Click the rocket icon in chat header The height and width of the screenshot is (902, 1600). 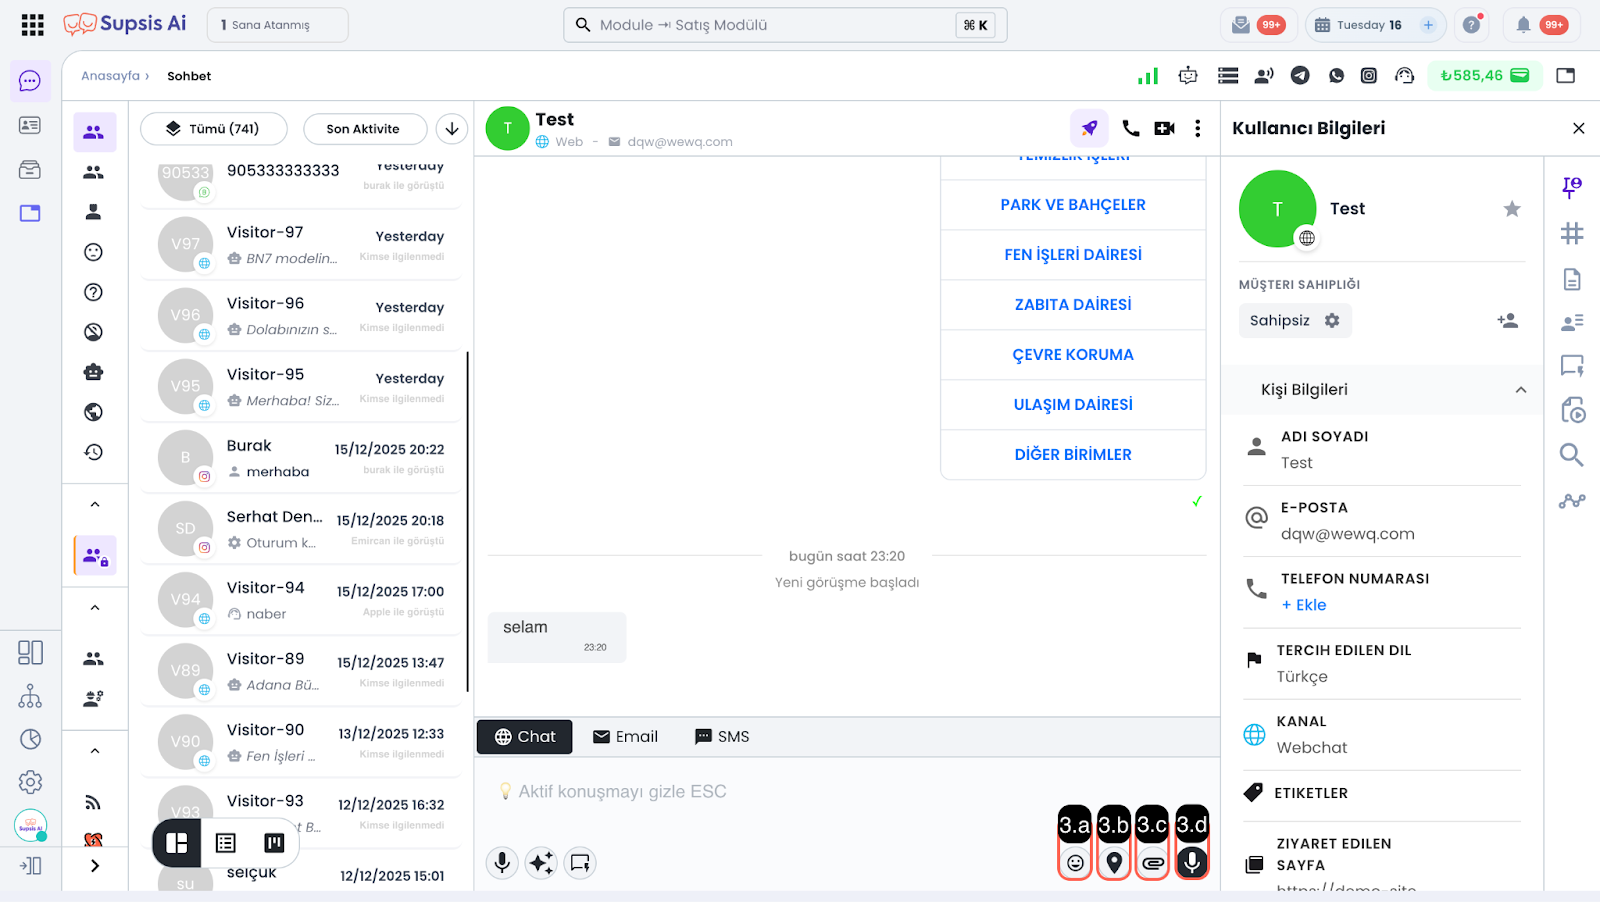coord(1089,128)
